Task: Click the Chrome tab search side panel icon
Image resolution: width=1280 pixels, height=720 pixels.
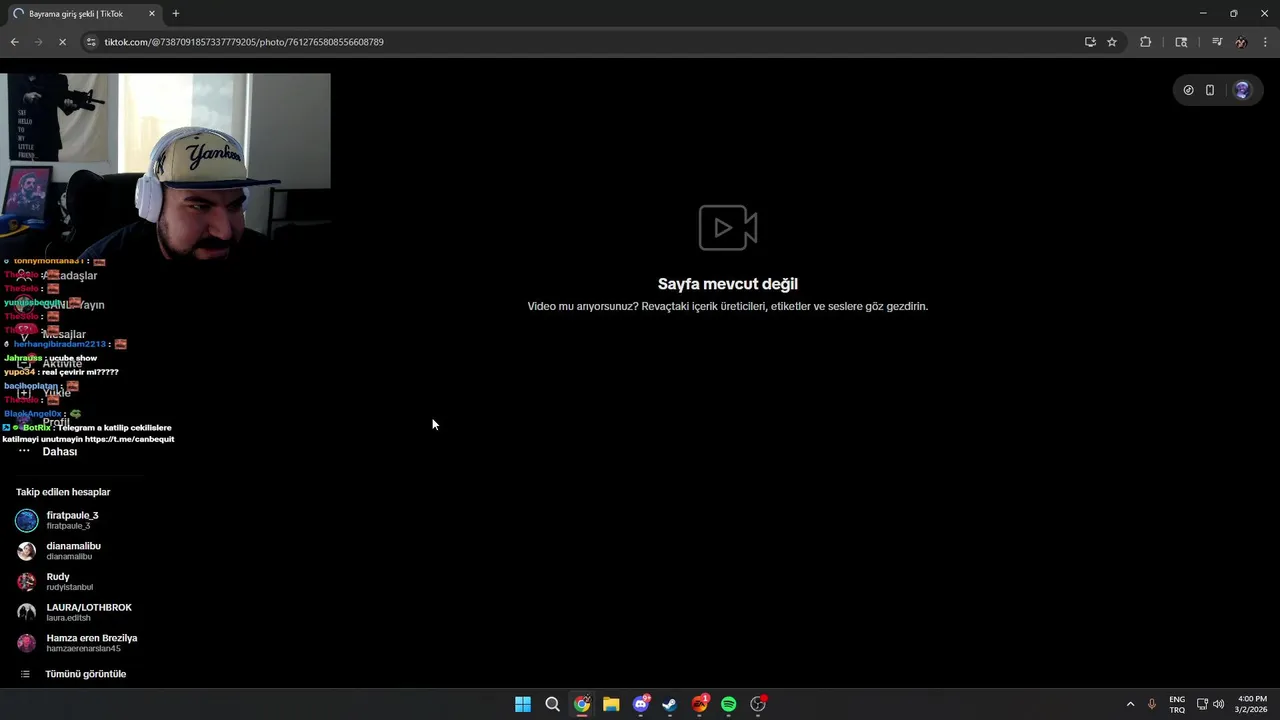Action: tap(1181, 42)
